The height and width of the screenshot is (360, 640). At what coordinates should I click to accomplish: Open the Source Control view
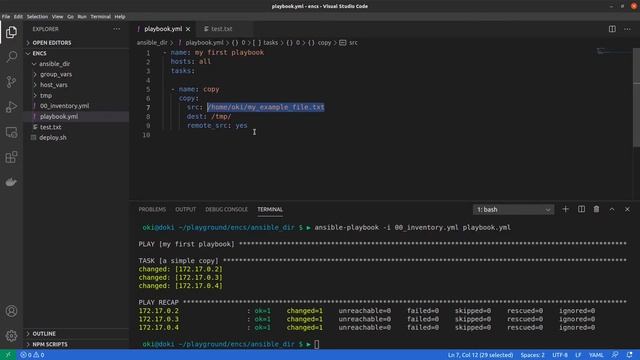[x=11, y=82]
